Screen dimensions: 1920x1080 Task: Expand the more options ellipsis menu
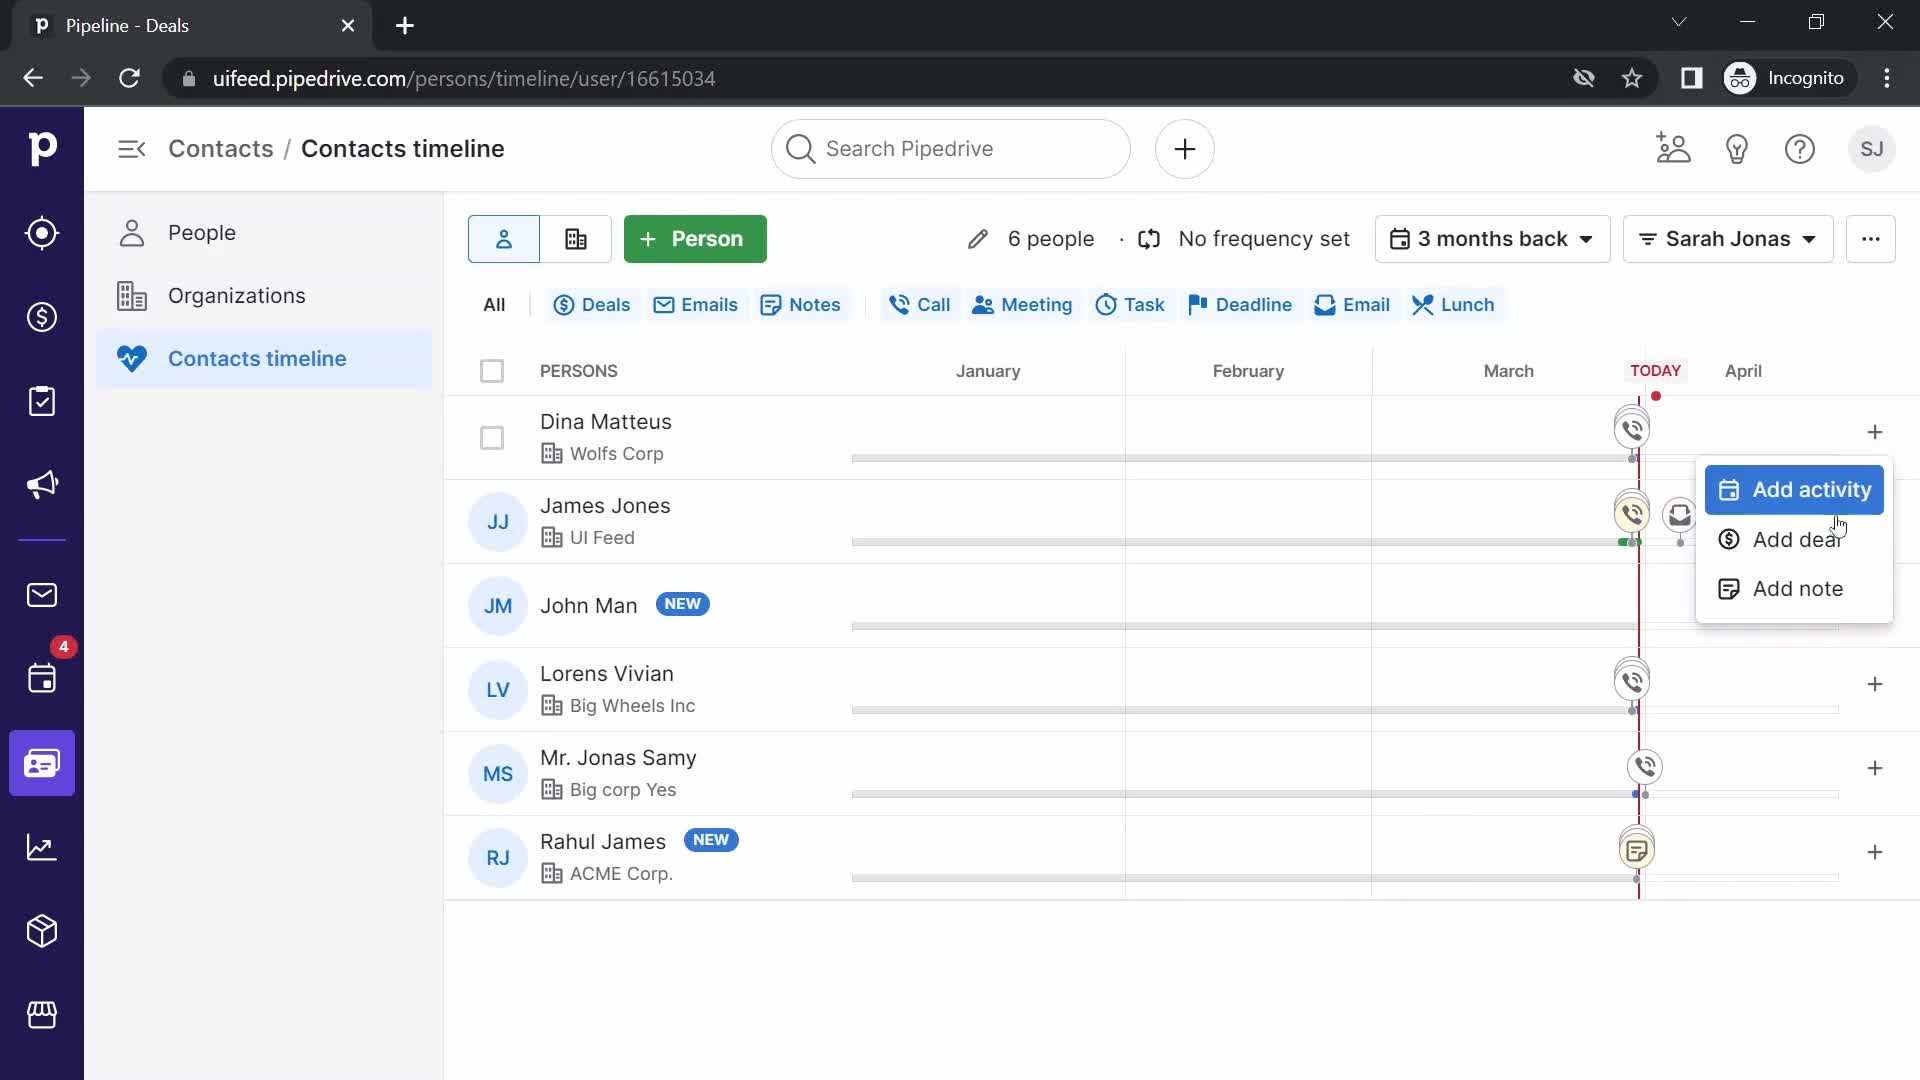(1873, 239)
